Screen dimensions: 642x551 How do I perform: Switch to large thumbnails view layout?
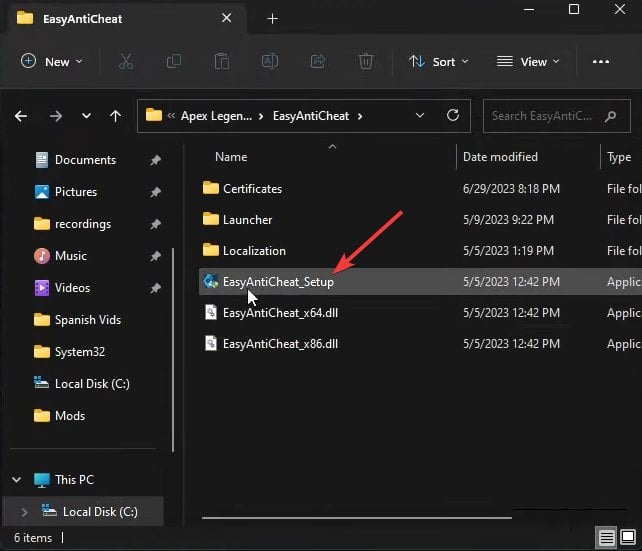click(x=628, y=537)
